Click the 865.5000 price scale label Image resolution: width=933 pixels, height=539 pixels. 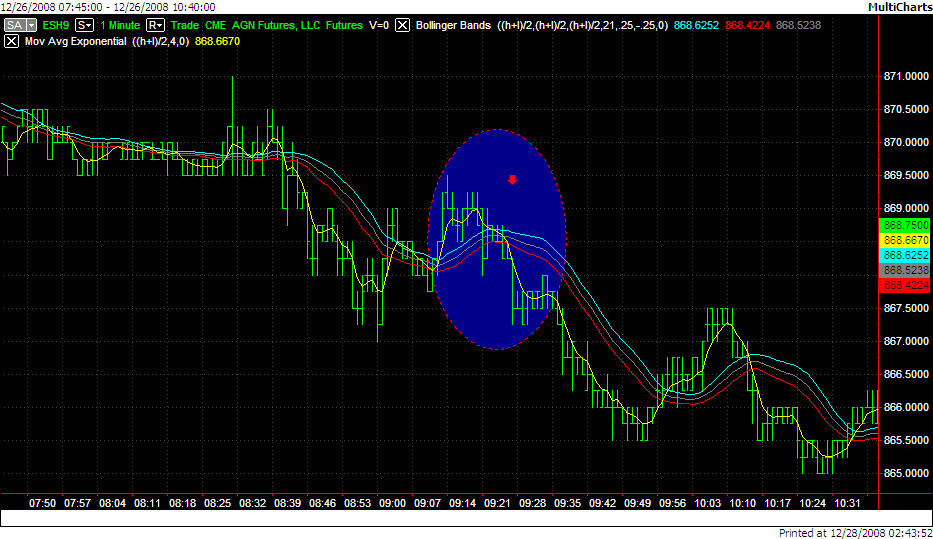tap(906, 441)
